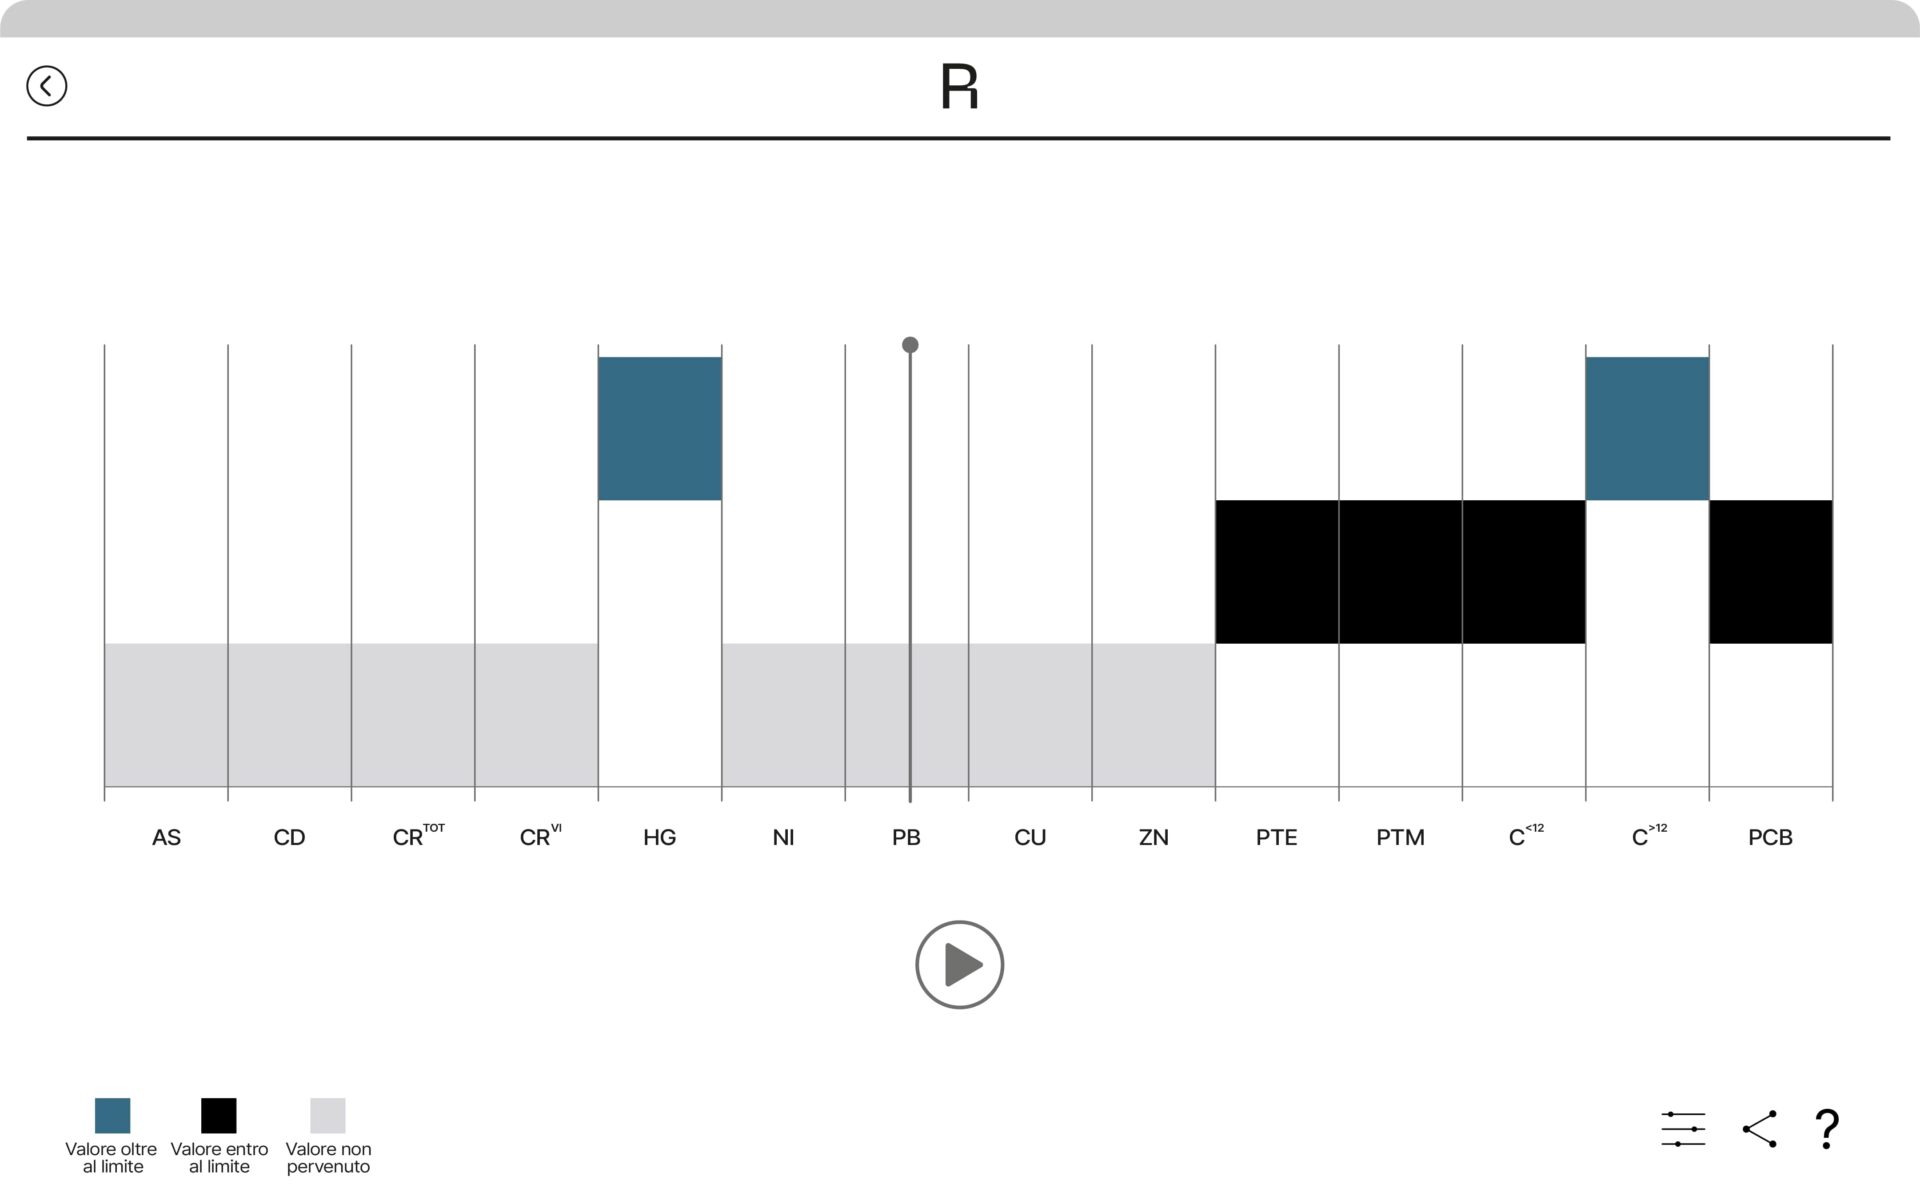Open the filter sliders settings icon
Image resolution: width=1920 pixels, height=1200 pixels.
tap(1683, 1128)
